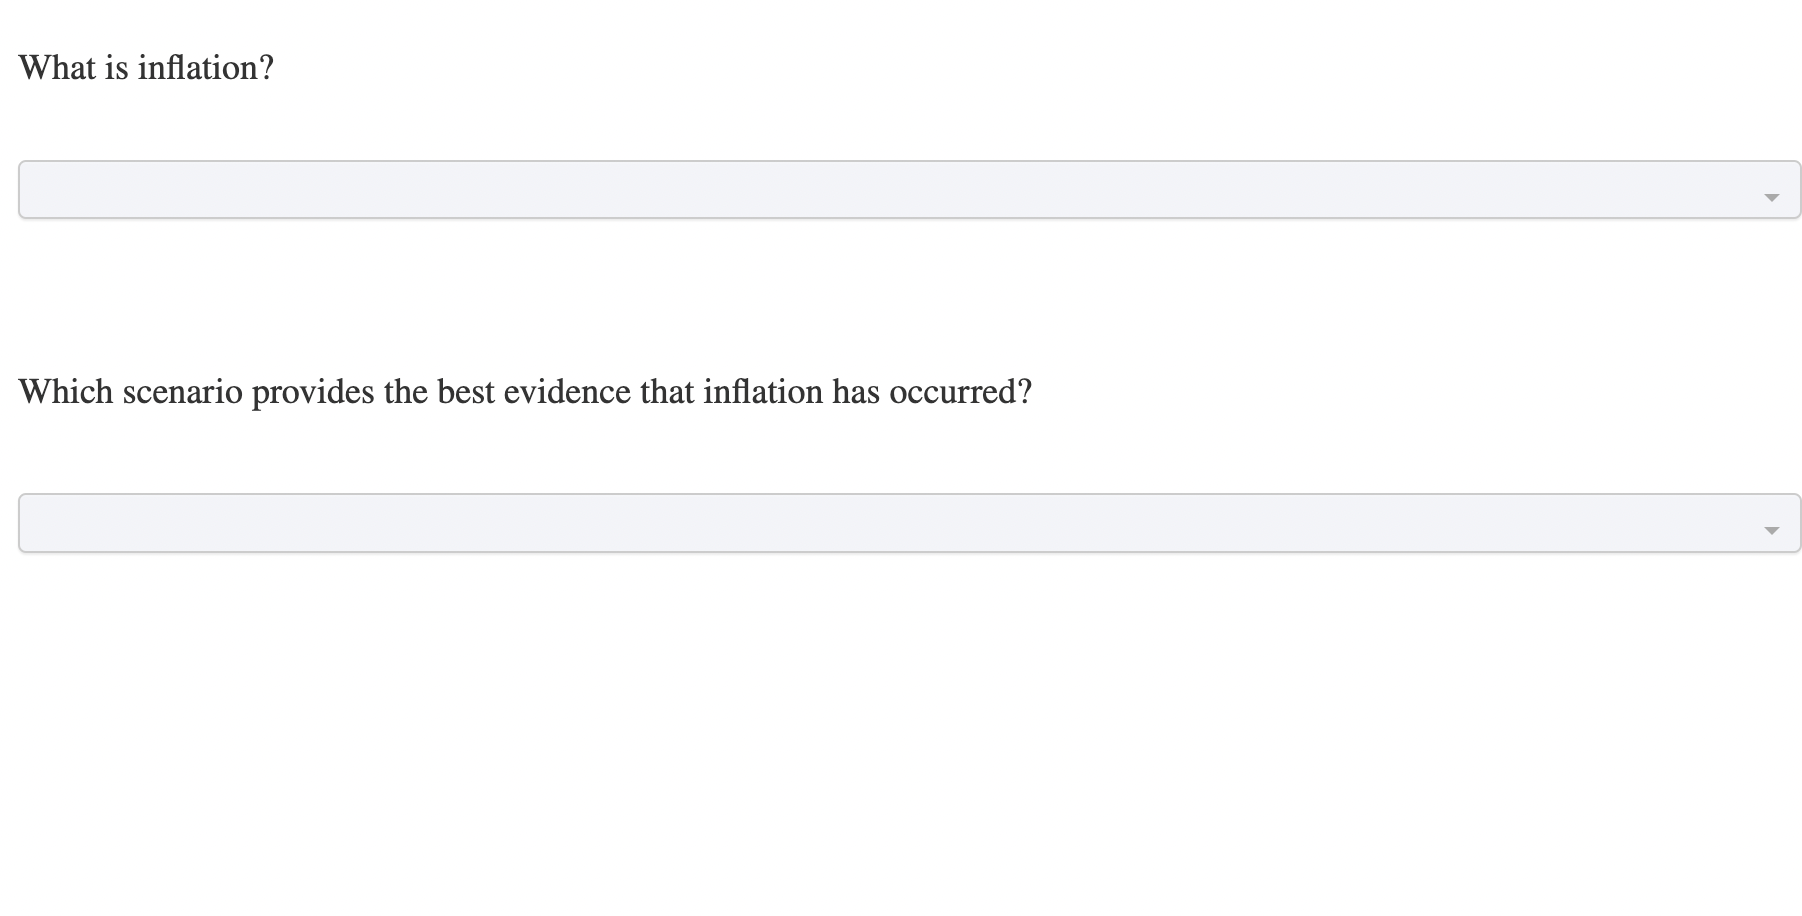Select the inflation scenario question text

pyautogui.click(x=526, y=391)
